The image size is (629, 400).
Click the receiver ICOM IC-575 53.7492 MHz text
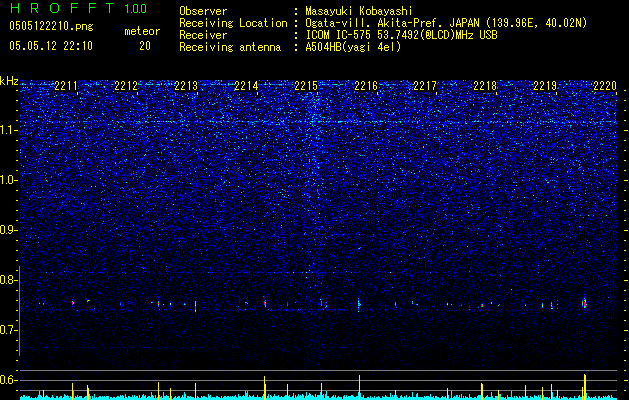[x=401, y=35]
